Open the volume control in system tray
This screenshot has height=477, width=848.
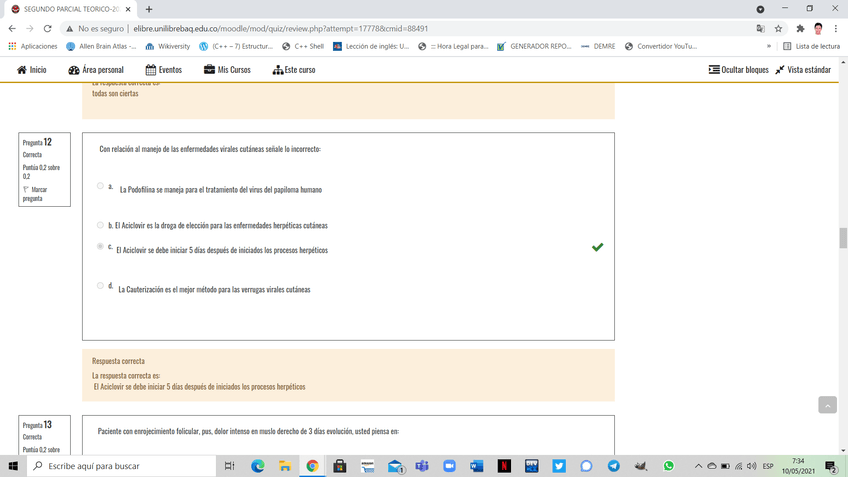click(752, 466)
